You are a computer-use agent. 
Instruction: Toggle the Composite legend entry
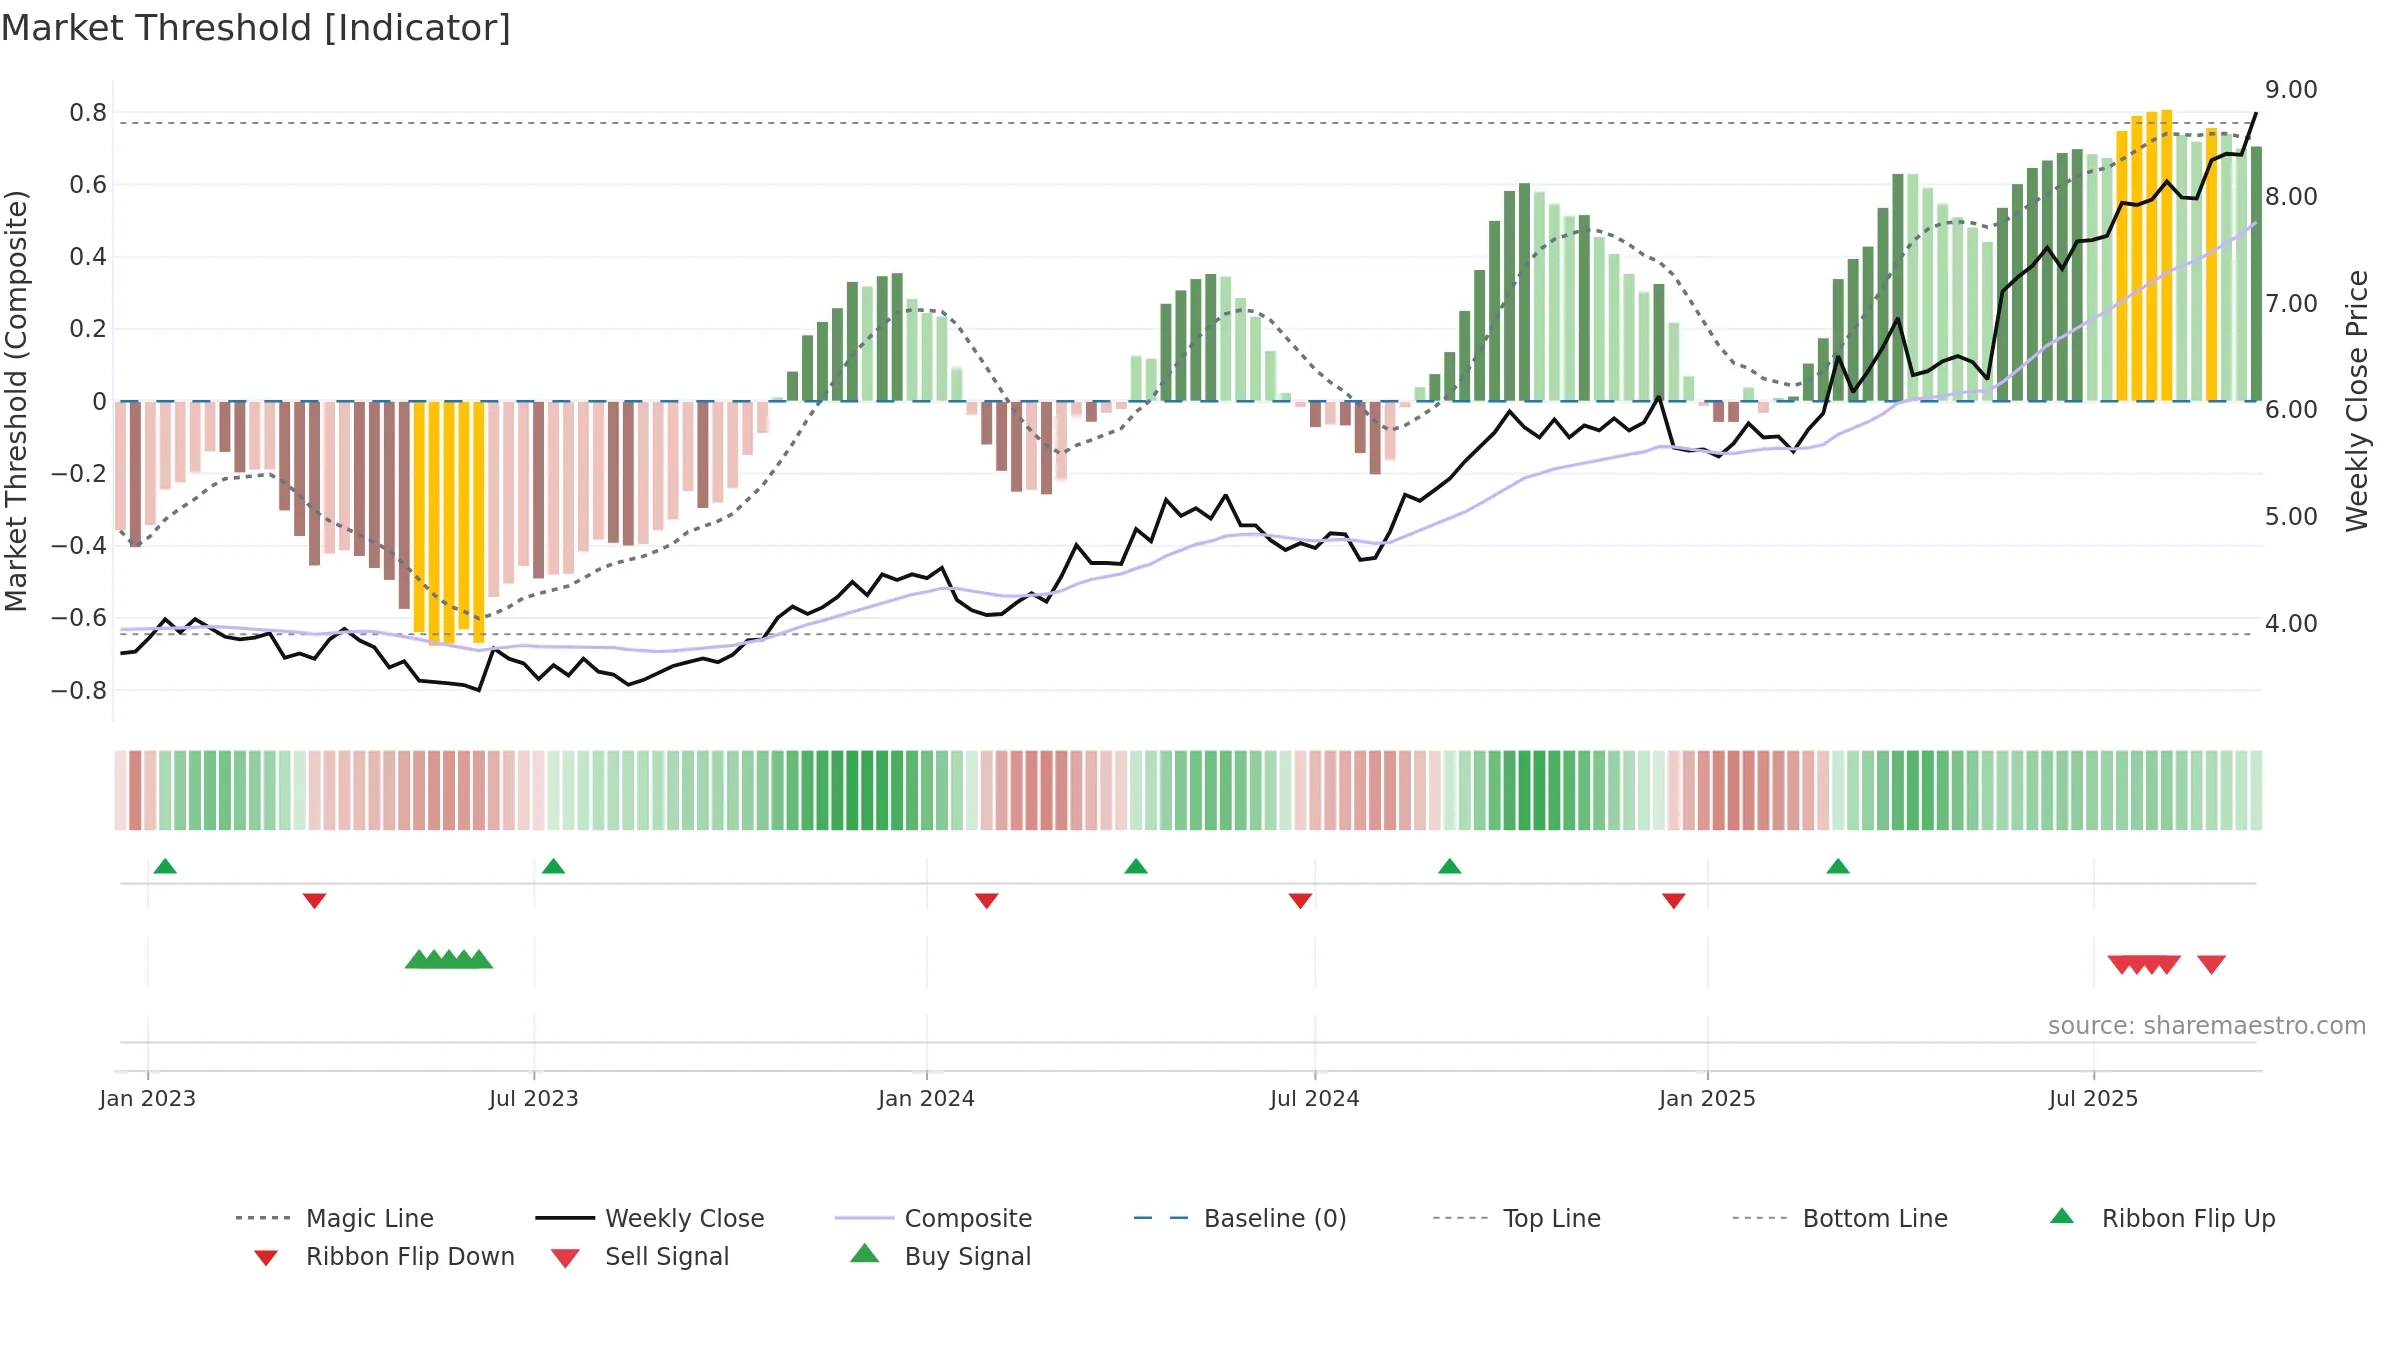tap(933, 1218)
